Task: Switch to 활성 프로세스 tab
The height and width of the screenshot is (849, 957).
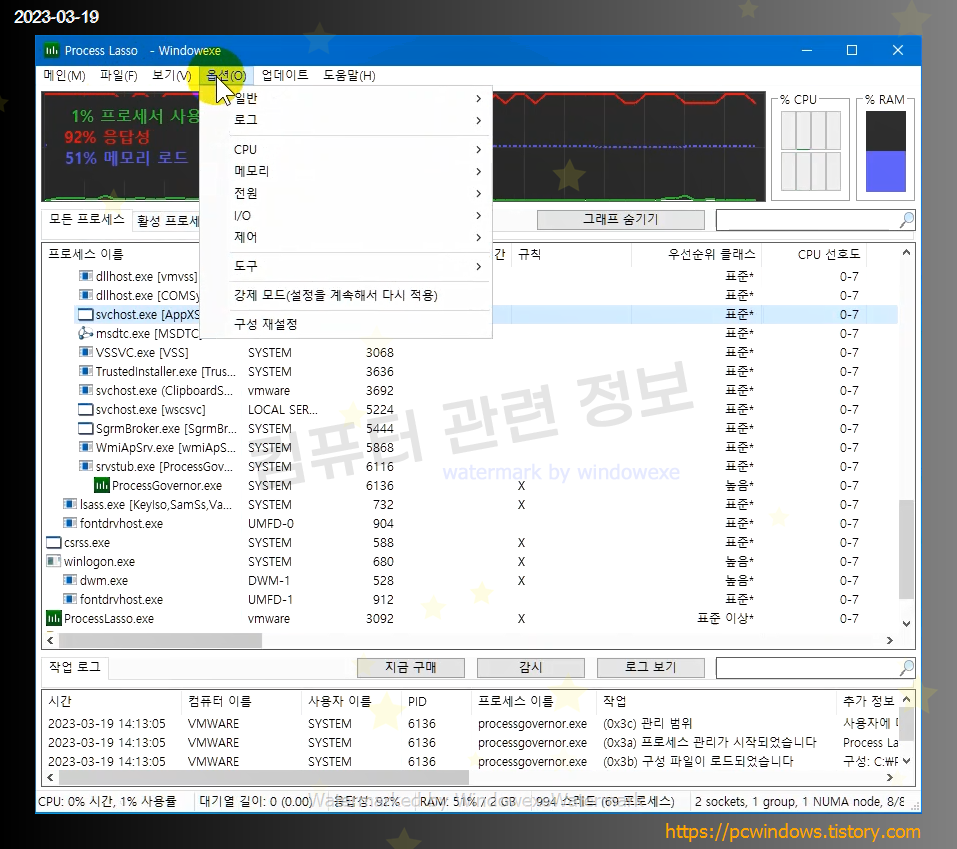Action: pyautogui.click(x=167, y=221)
